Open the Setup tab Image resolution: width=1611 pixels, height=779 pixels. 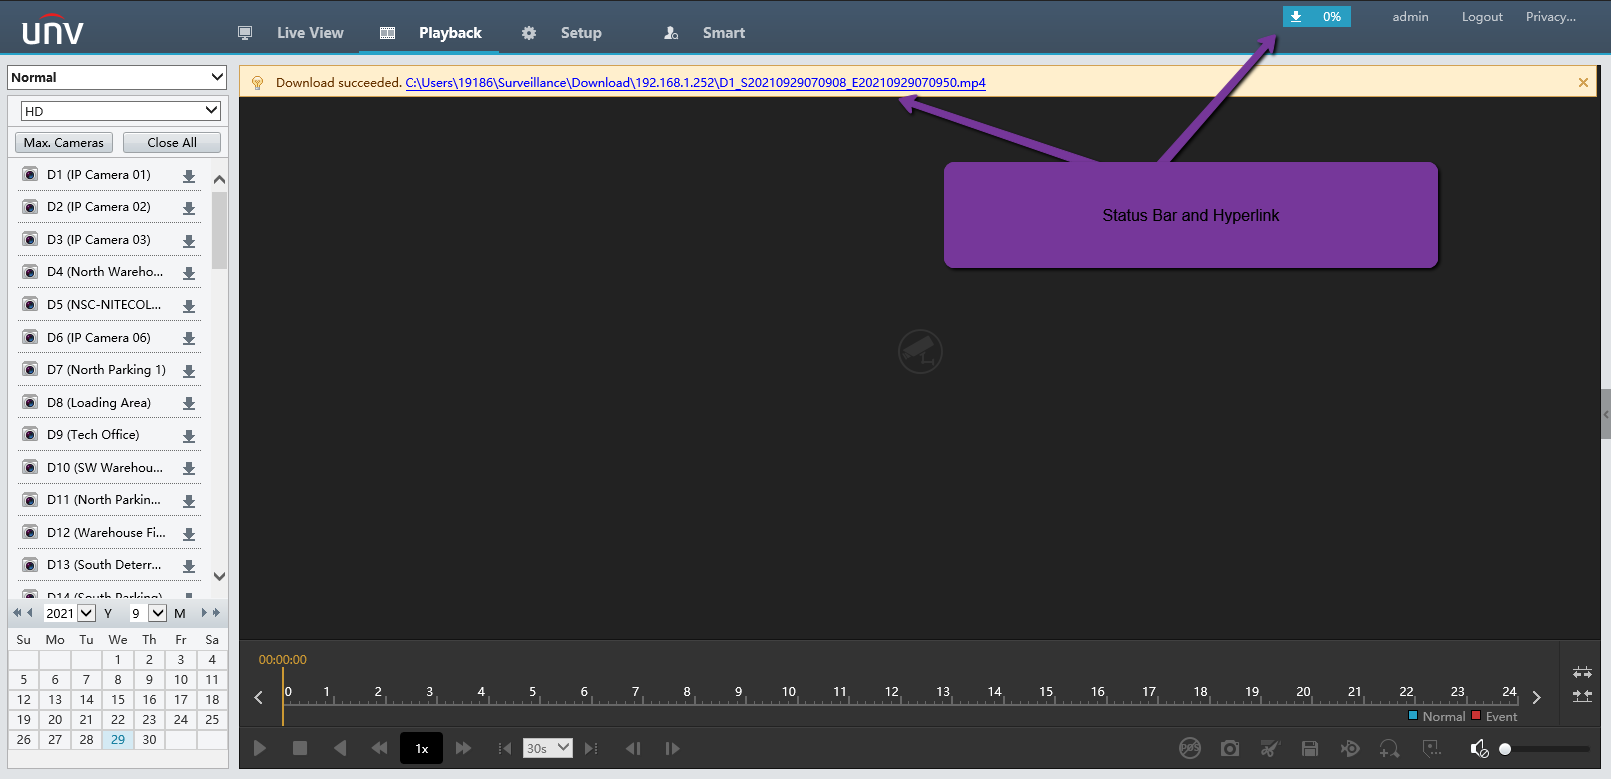(580, 33)
